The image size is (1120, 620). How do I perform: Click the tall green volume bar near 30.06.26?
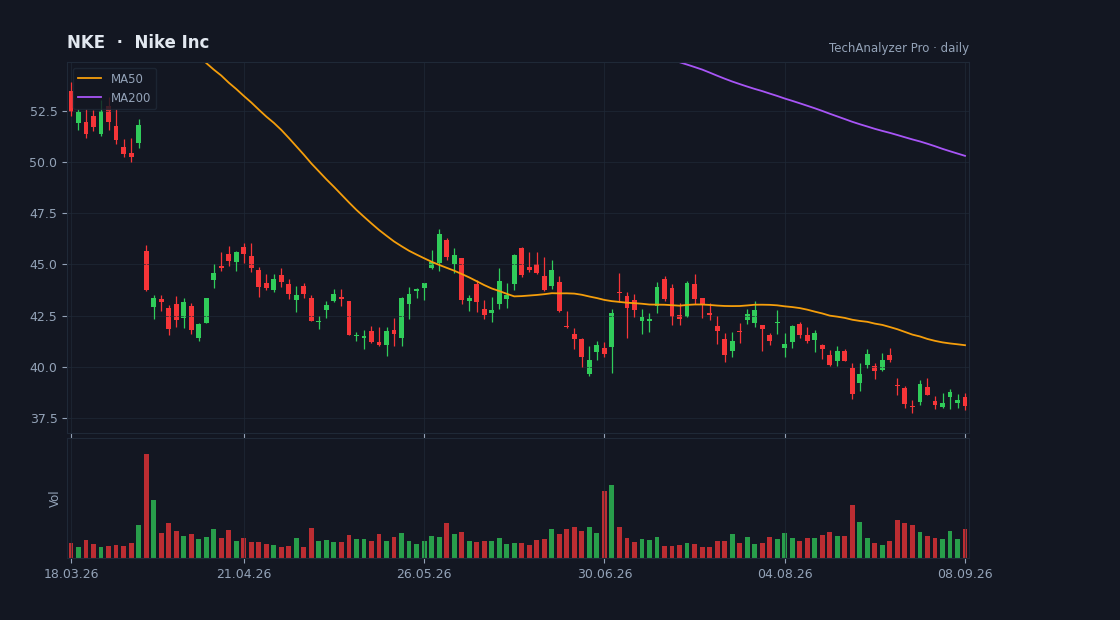click(x=611, y=521)
